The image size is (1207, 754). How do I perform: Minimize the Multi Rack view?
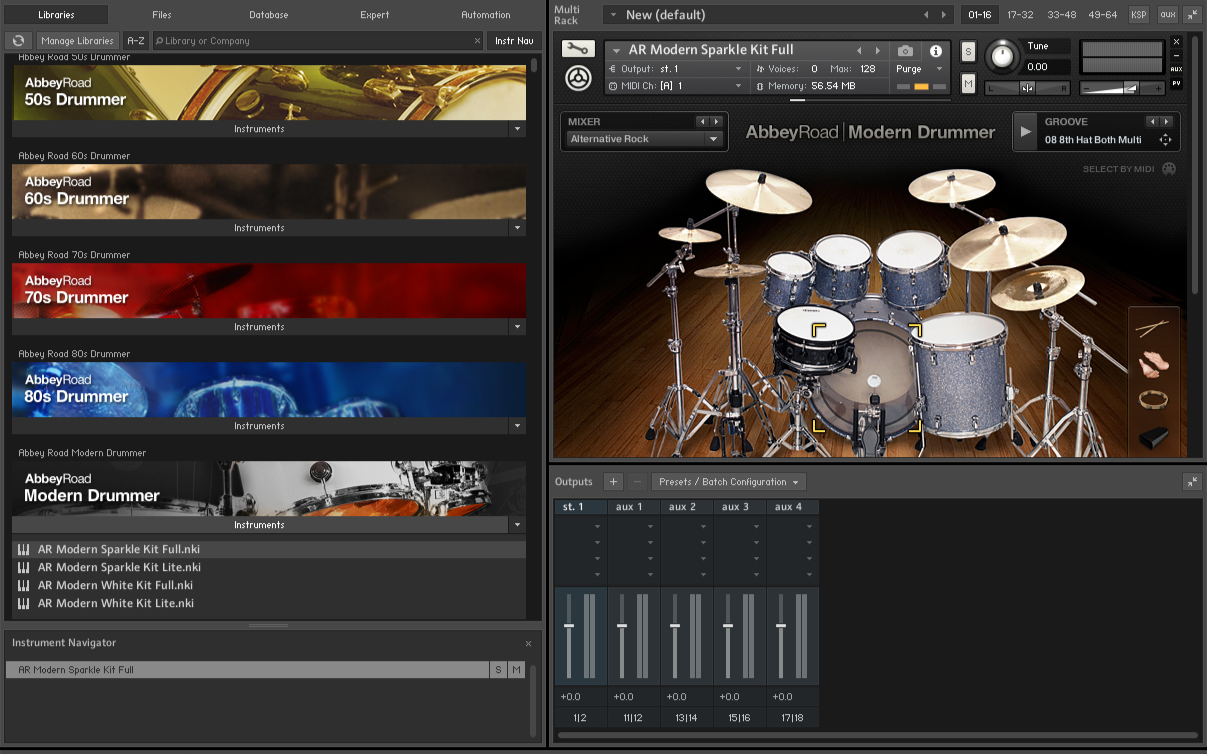click(x=1192, y=15)
